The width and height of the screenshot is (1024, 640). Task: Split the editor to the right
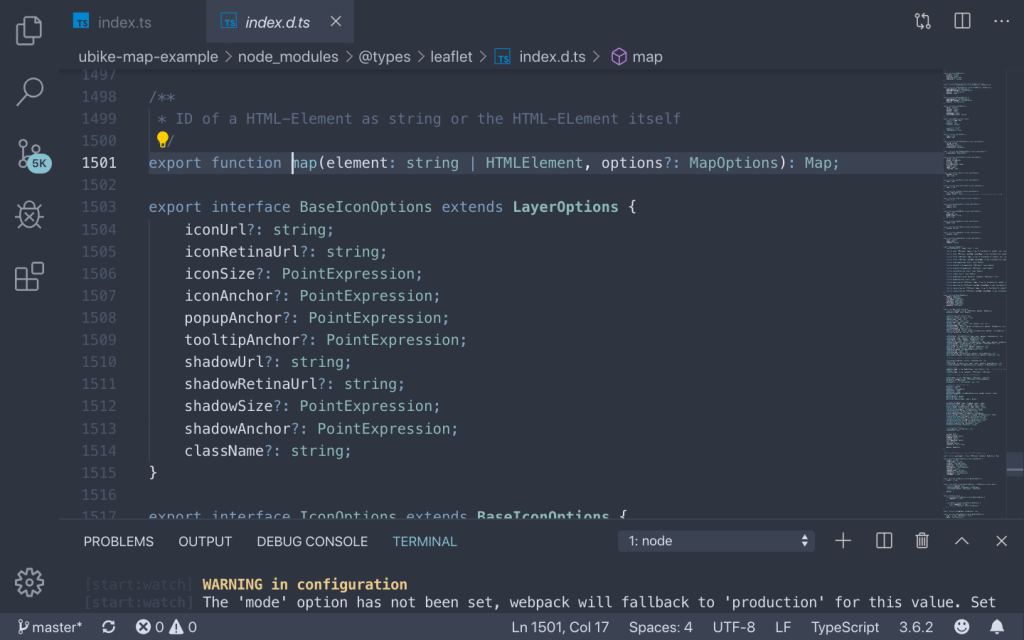(962, 22)
